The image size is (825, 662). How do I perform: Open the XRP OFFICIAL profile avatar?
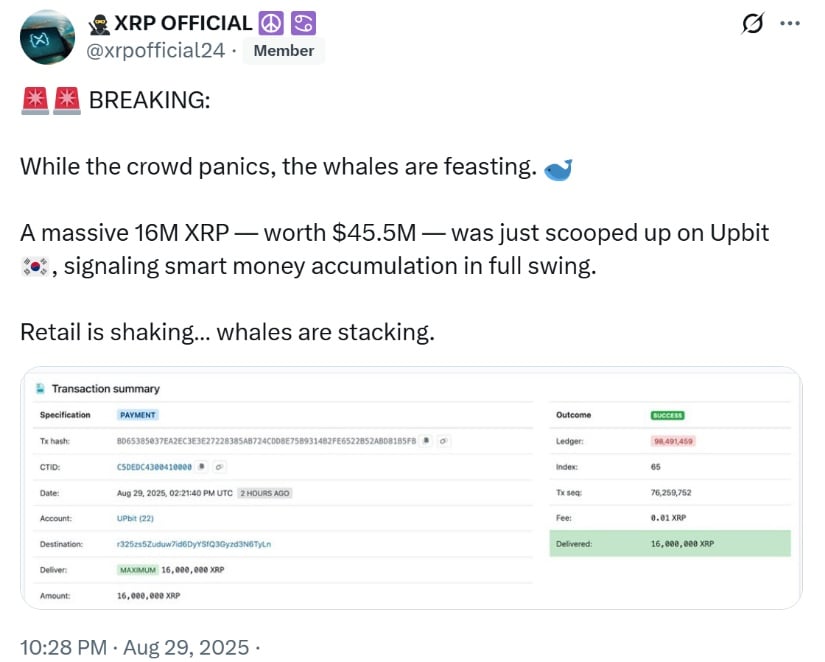coord(47,38)
